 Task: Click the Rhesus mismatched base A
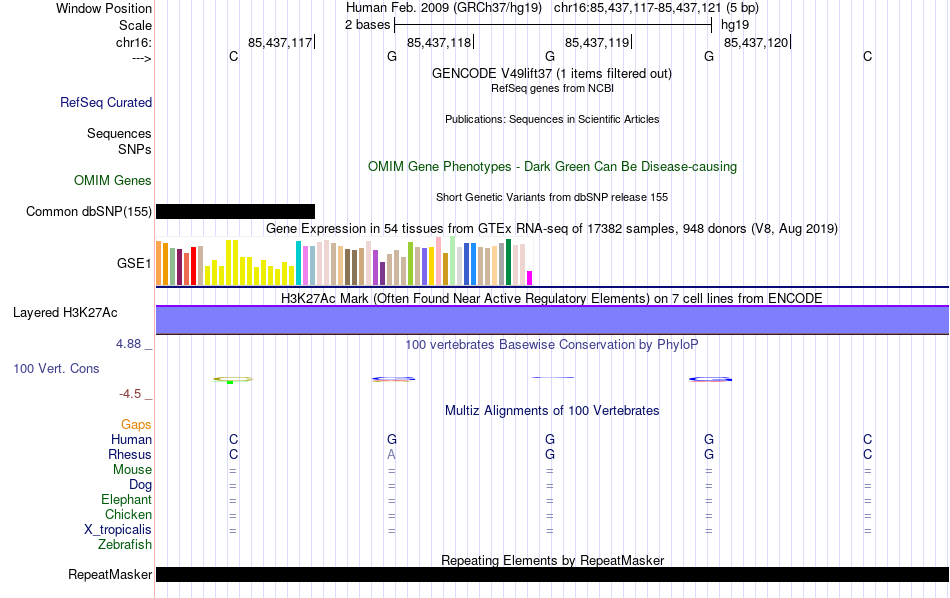(391, 454)
